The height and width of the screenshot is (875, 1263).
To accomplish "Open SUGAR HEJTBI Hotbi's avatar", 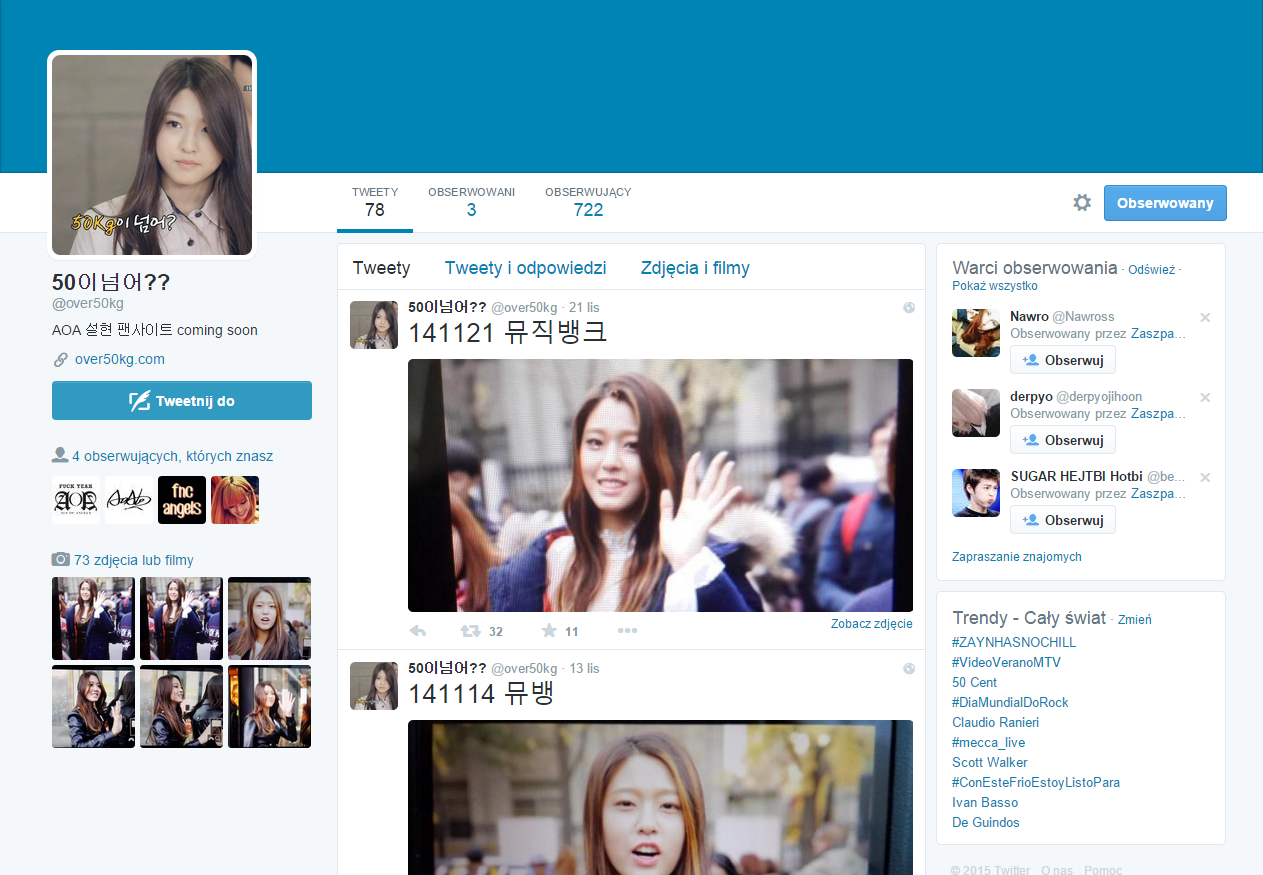I will 976,493.
